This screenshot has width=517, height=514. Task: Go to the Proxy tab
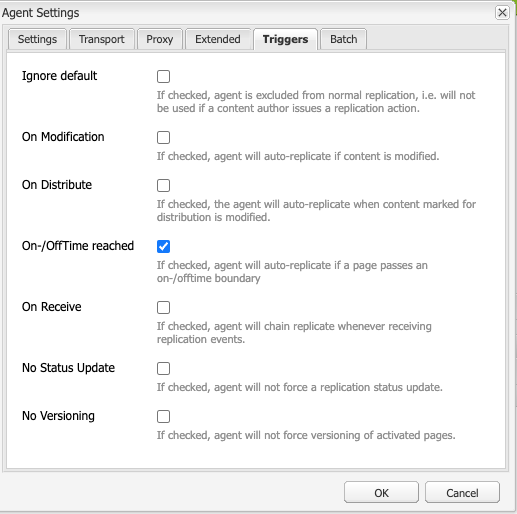coord(160,39)
